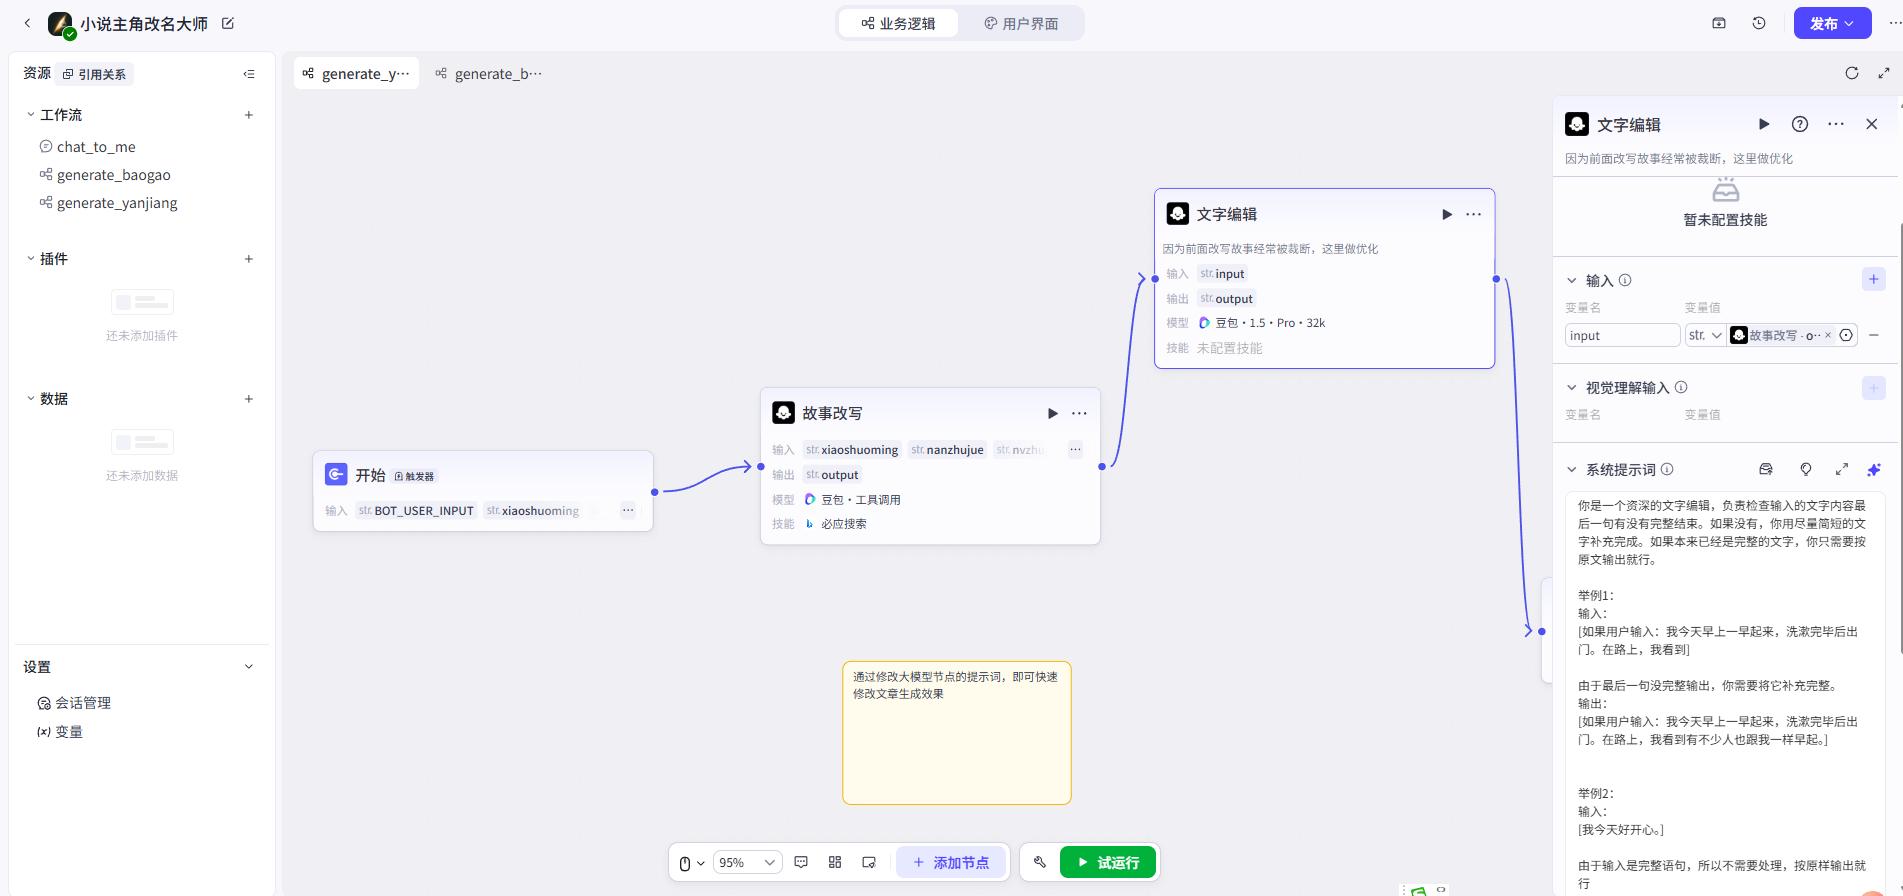1903x896 pixels.
Task: Click the 添加节点 button
Action: (x=951, y=862)
